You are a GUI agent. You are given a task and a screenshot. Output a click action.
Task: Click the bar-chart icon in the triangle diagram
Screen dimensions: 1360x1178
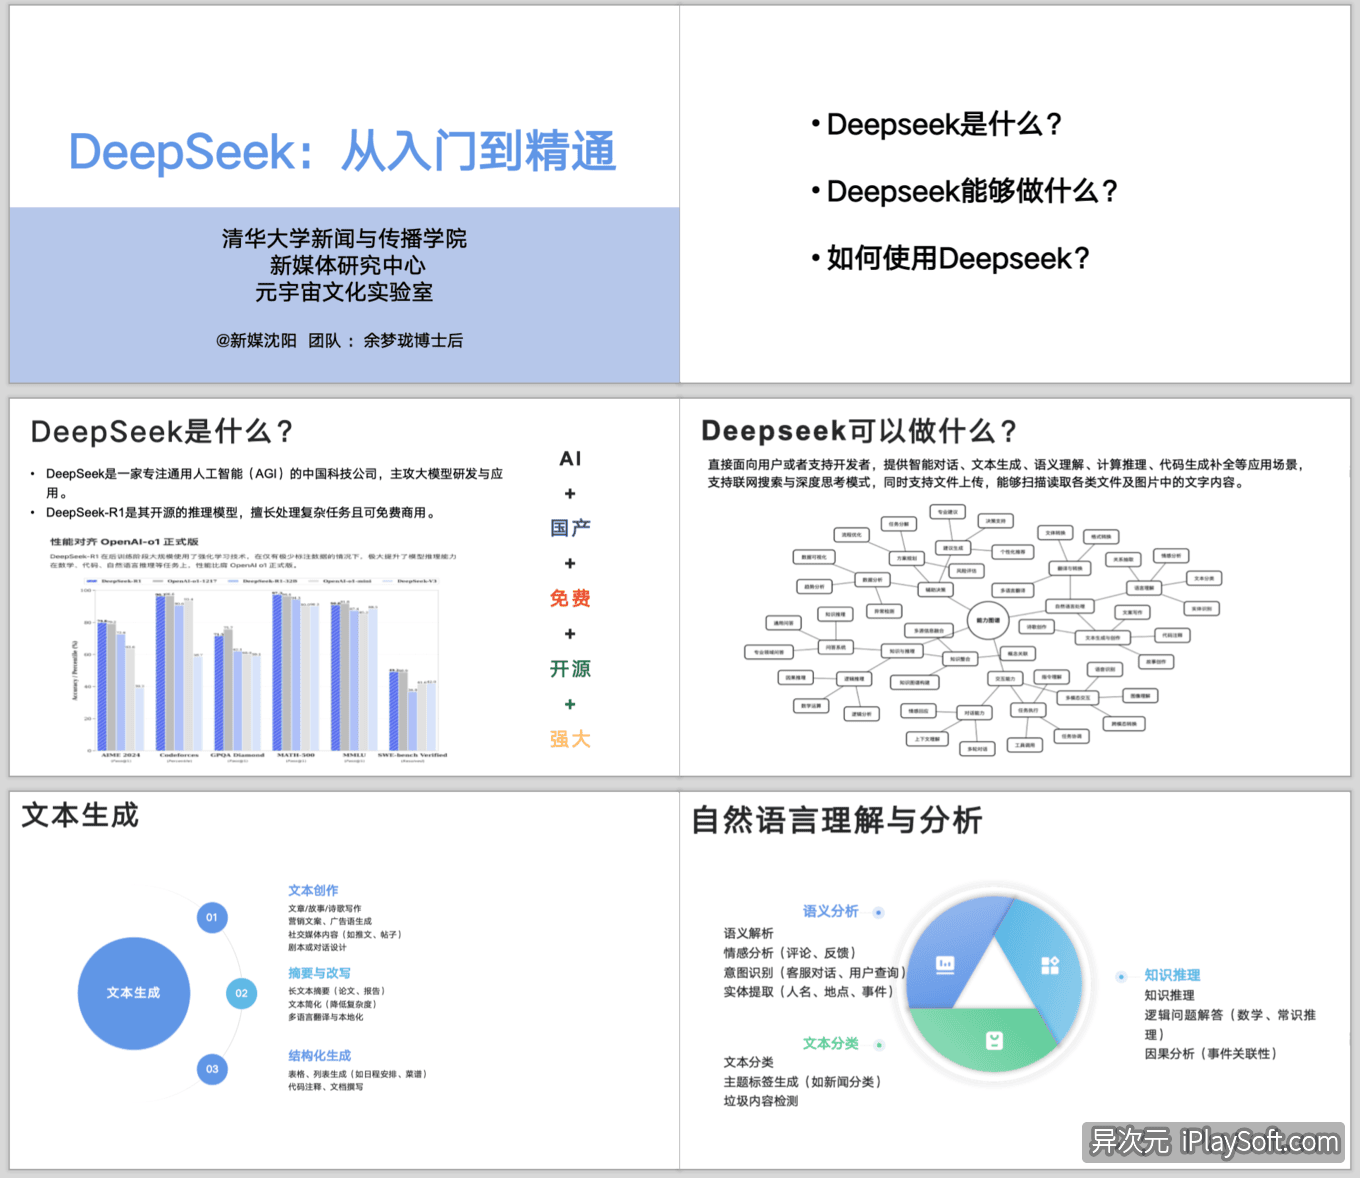pyautogui.click(x=946, y=964)
